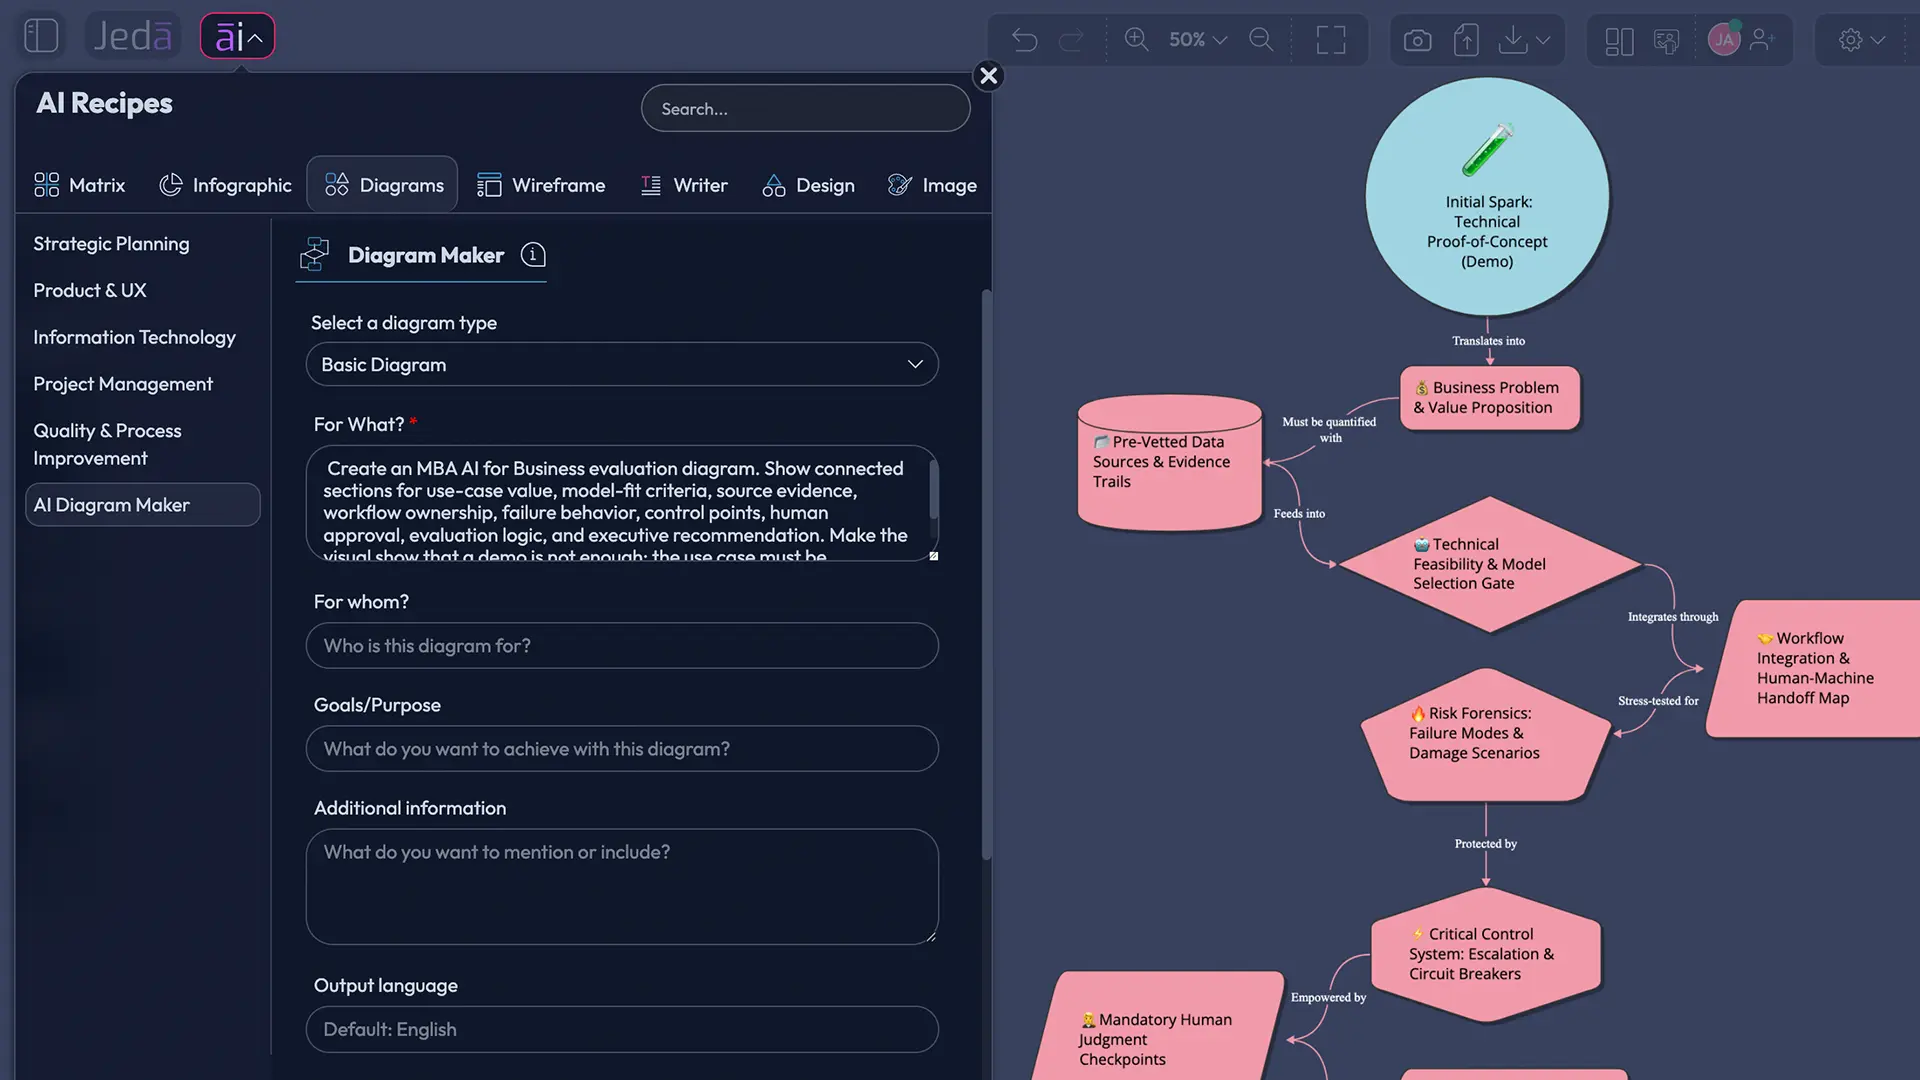Screen dimensions: 1920x1080
Task: Open the settings gear icon
Action: coord(1851,40)
